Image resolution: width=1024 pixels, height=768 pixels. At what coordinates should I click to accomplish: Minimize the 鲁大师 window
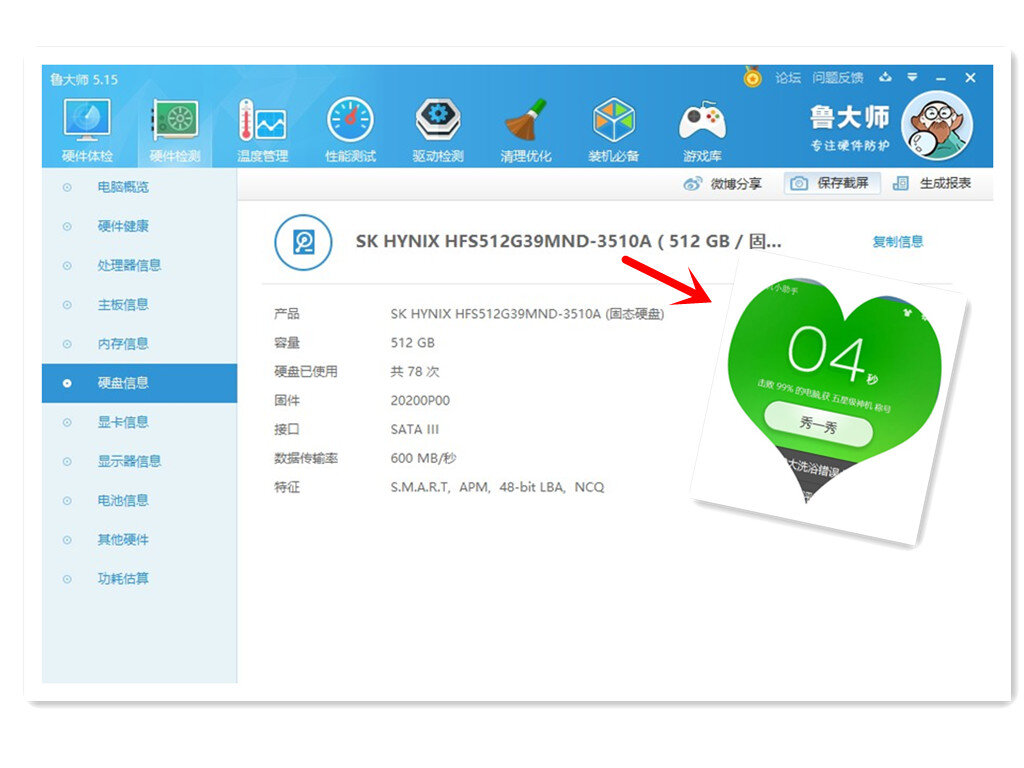click(x=940, y=78)
